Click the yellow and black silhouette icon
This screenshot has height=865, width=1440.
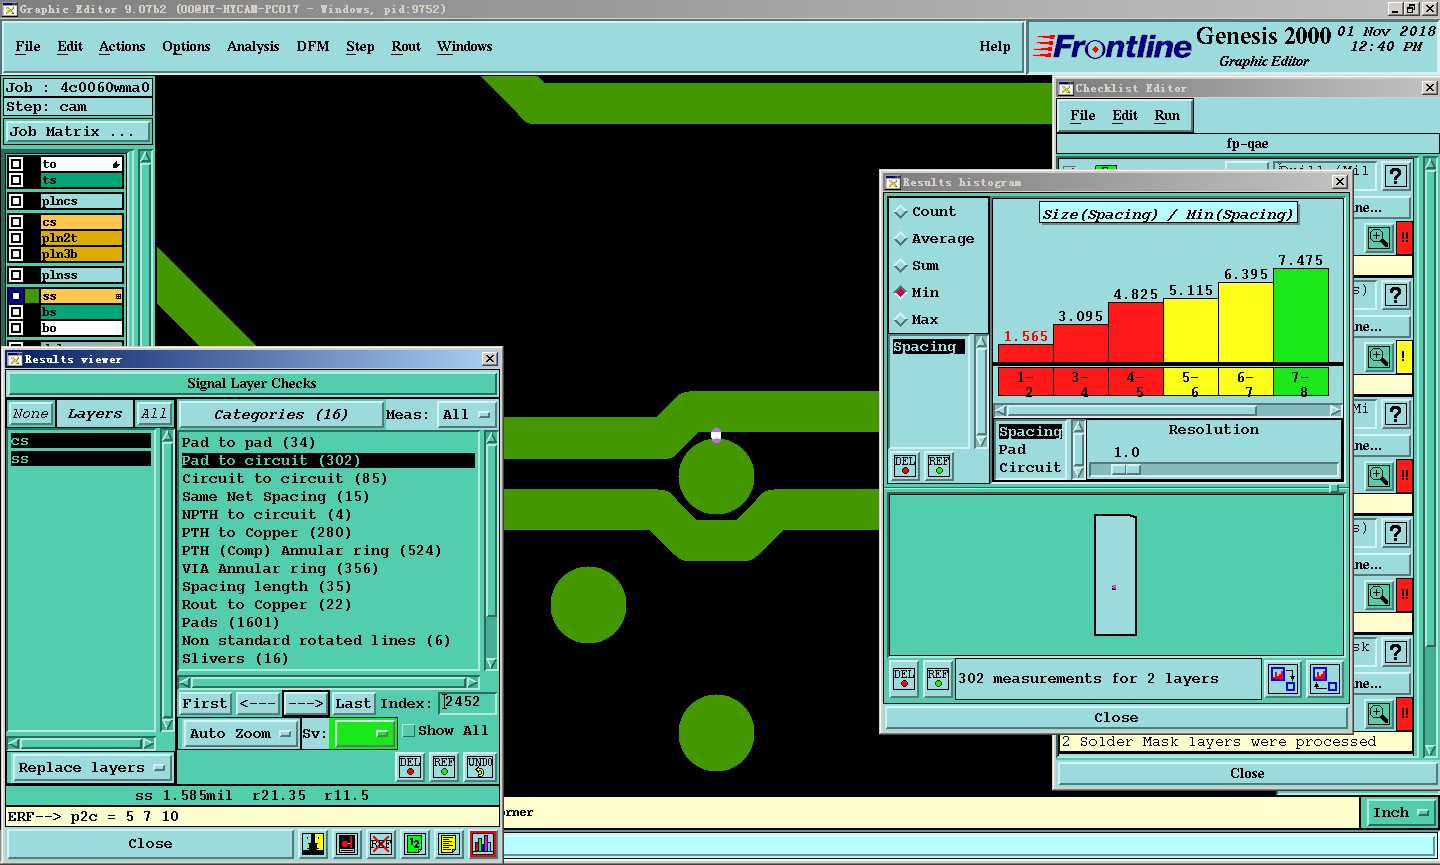click(312, 844)
